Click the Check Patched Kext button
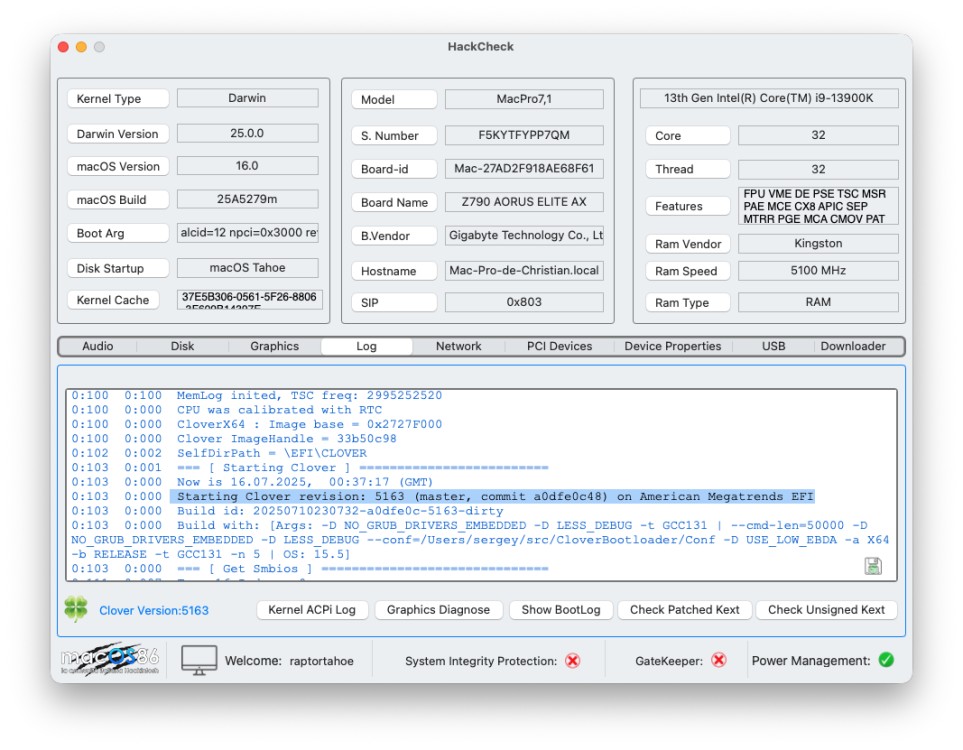The width and height of the screenshot is (963, 750). 685,610
